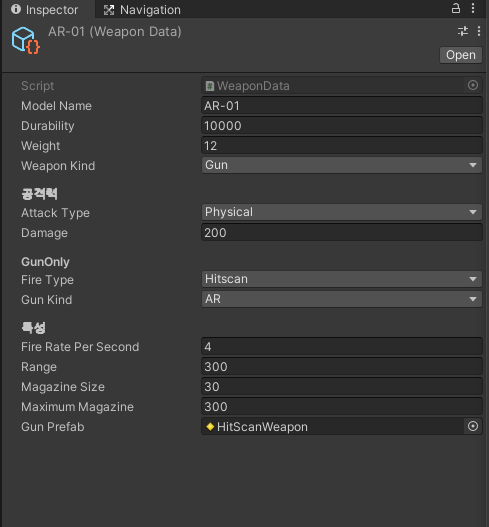Image resolution: width=489 pixels, height=527 pixels.
Task: Click the HitScanWeapon prefab diamond icon
Action: click(x=210, y=427)
